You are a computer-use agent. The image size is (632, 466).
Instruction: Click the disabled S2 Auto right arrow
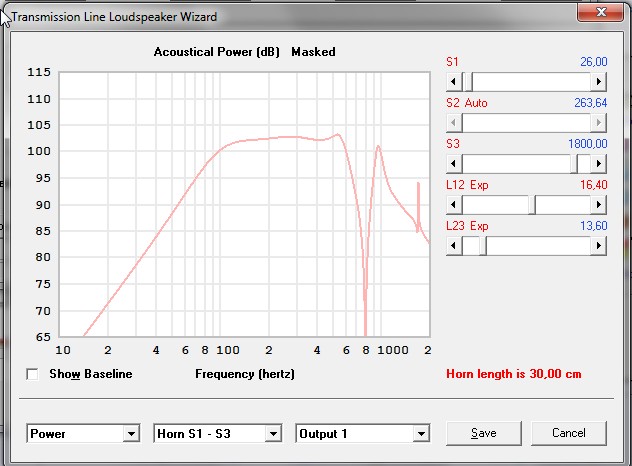coord(599,123)
